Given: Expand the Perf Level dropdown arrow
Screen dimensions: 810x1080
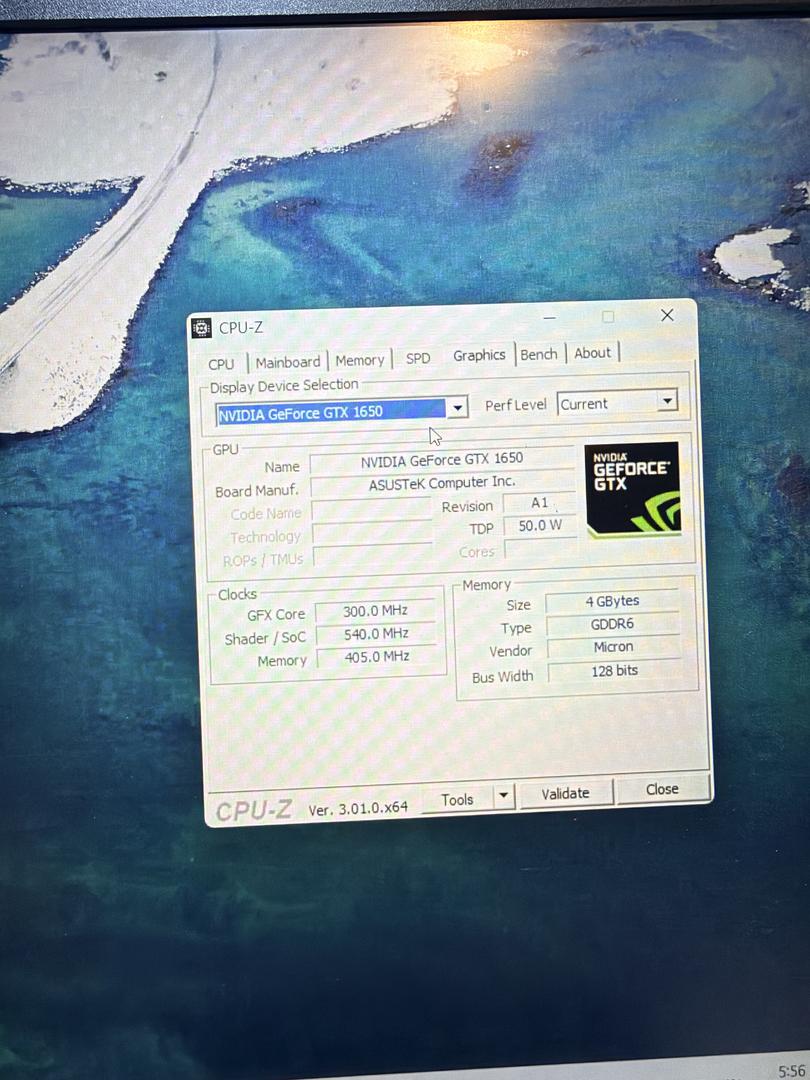Looking at the screenshot, I should (667, 400).
